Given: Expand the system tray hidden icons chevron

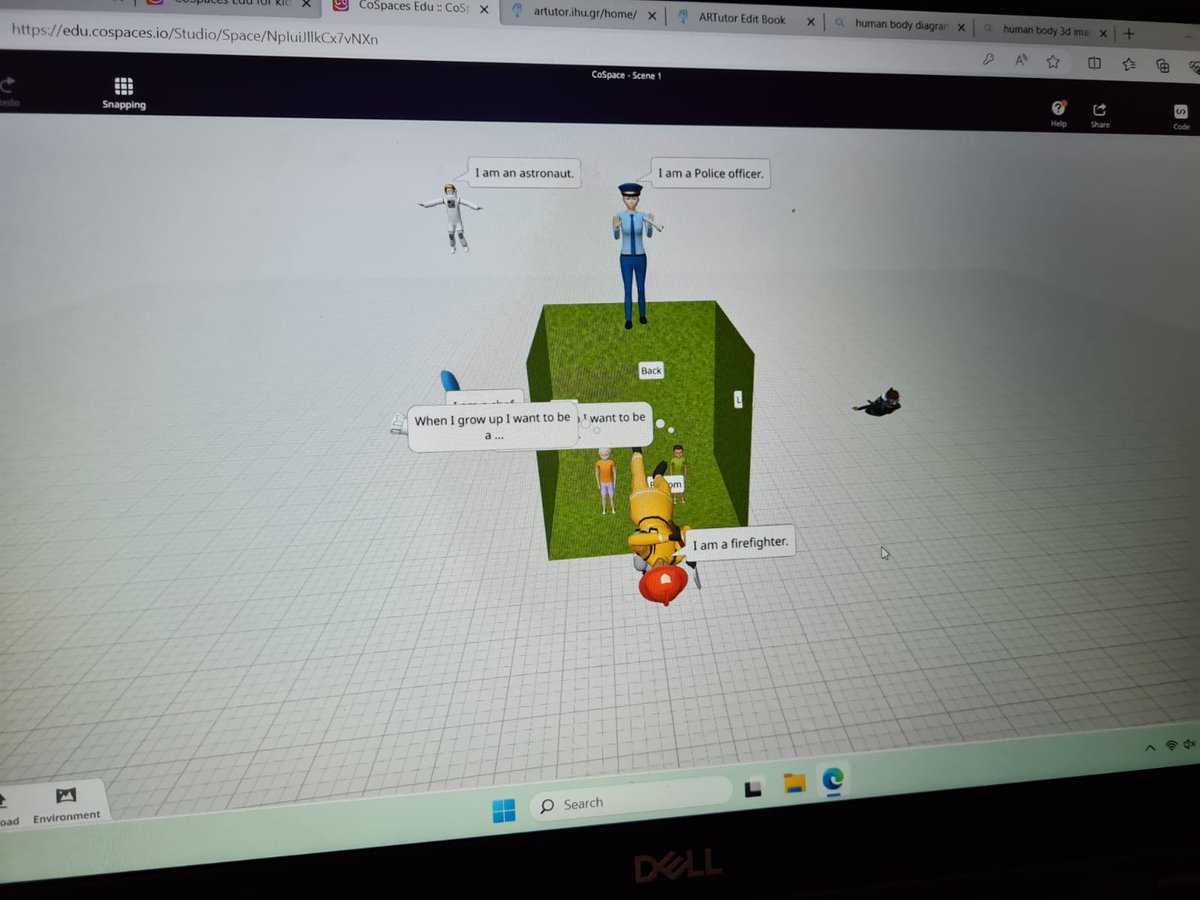Looking at the screenshot, I should 1150,748.
